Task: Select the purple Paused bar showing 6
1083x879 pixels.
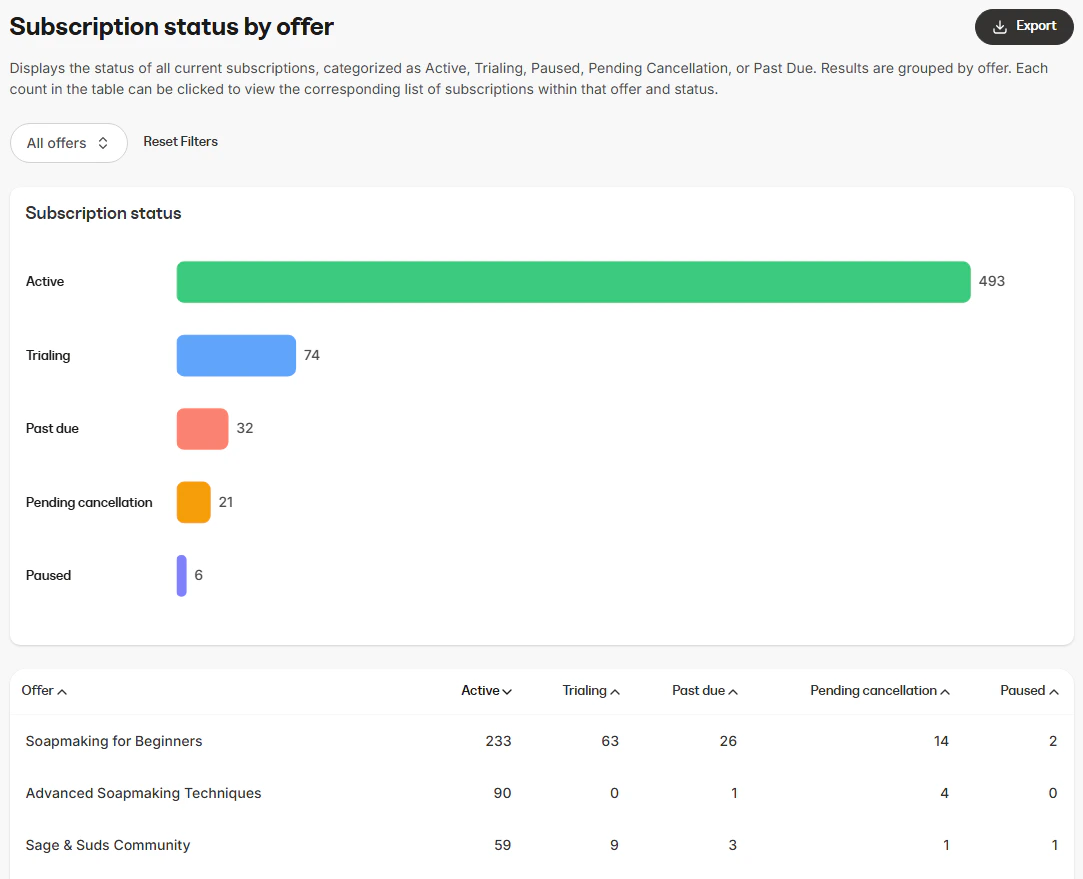Action: point(181,575)
